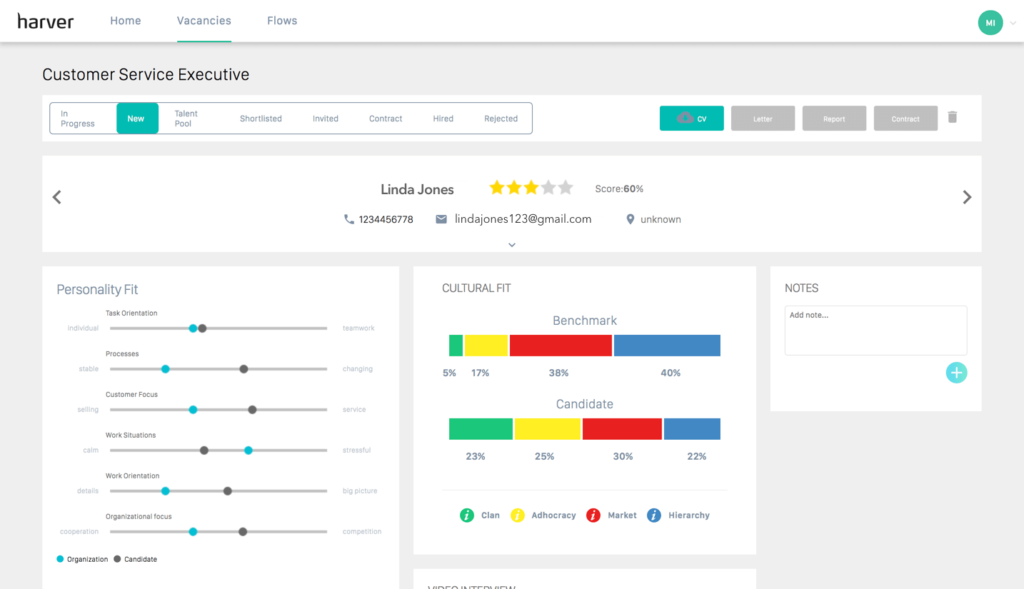Screen dimensions: 1024x589
Task: Delete the candidate using the trash icon
Action: (952, 117)
